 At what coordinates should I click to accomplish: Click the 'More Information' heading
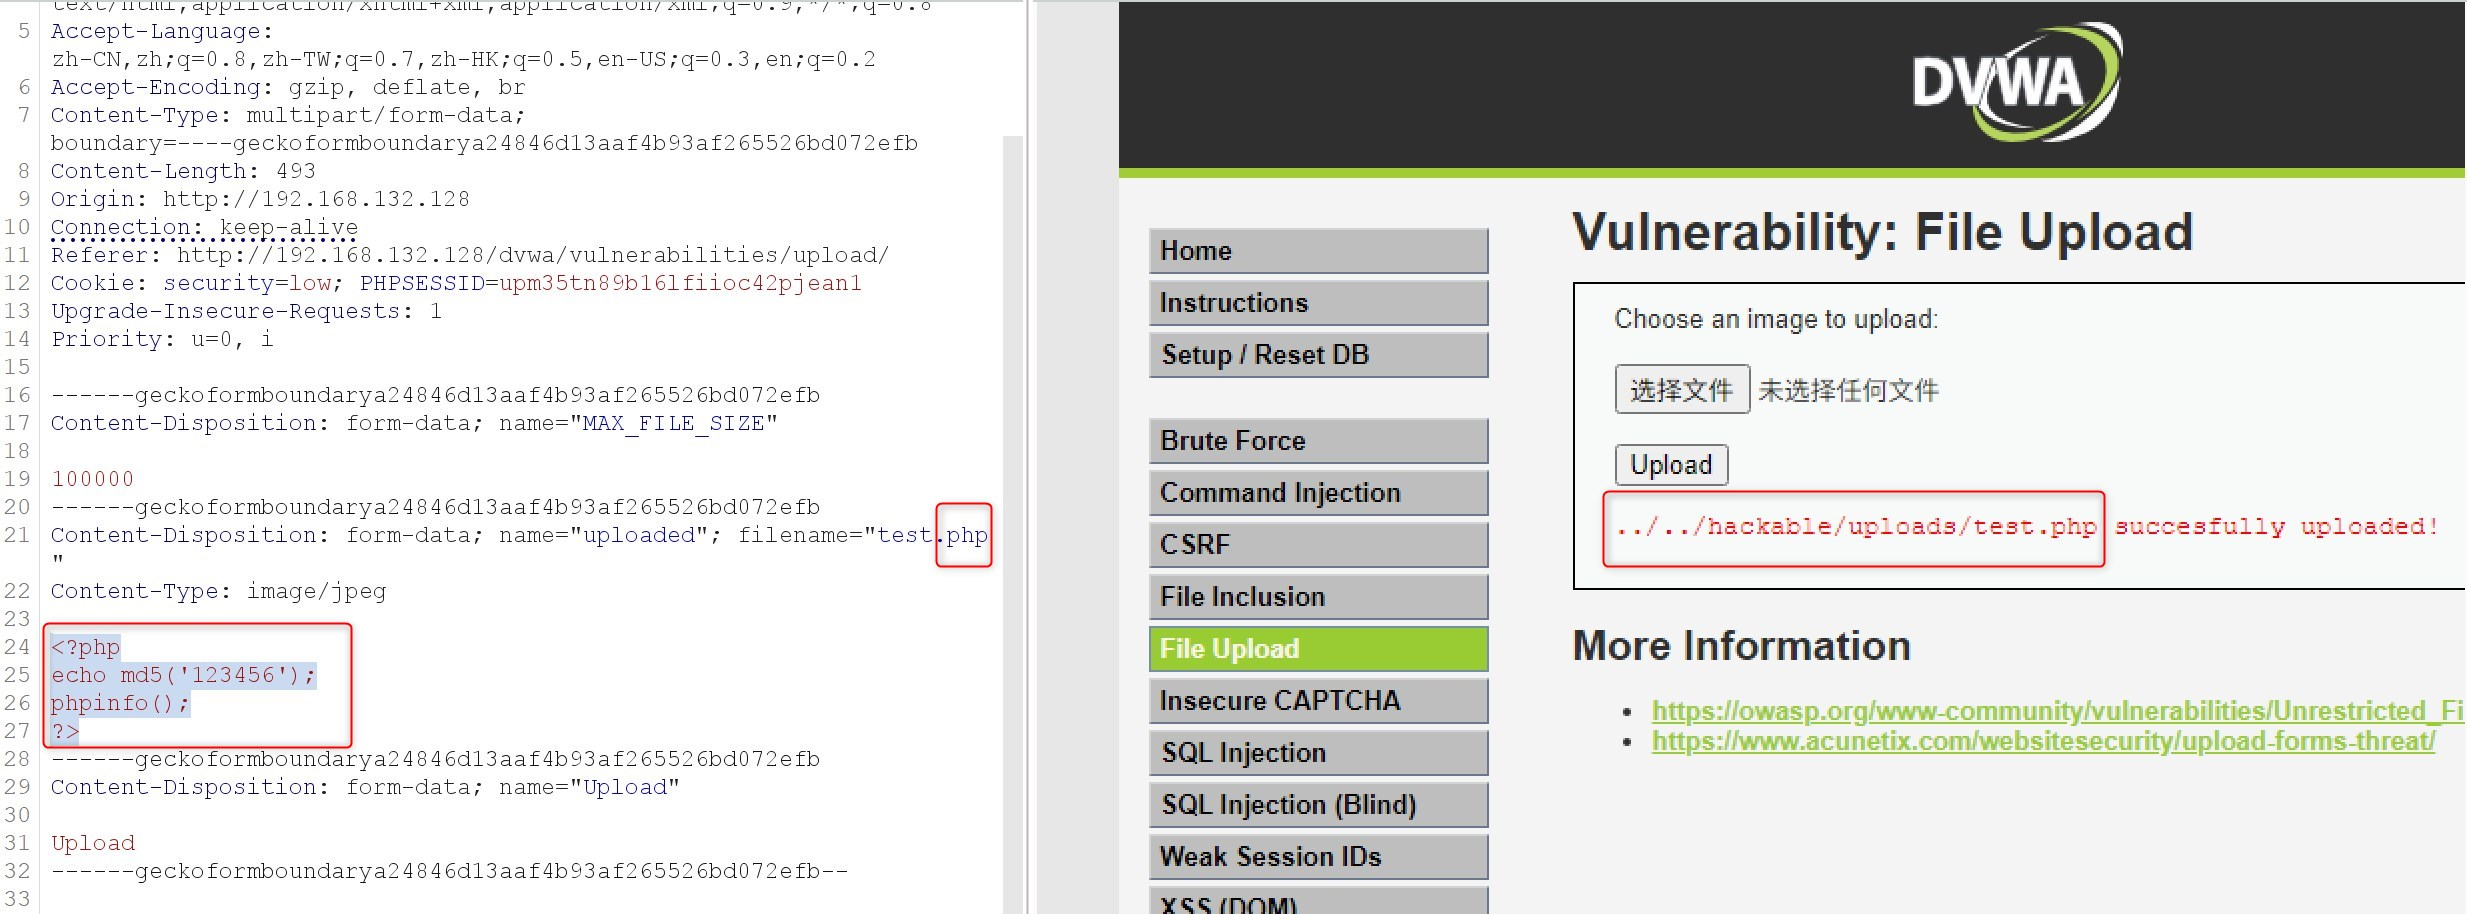pyautogui.click(x=1741, y=646)
